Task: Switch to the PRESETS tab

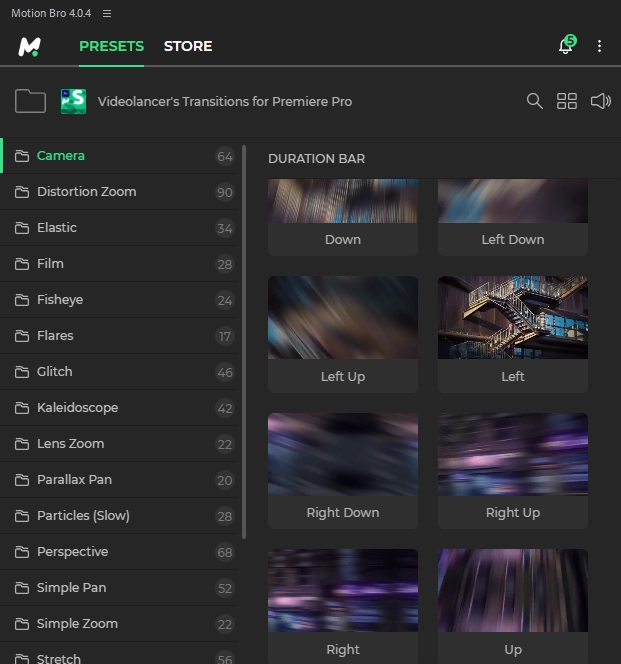Action: [x=111, y=46]
